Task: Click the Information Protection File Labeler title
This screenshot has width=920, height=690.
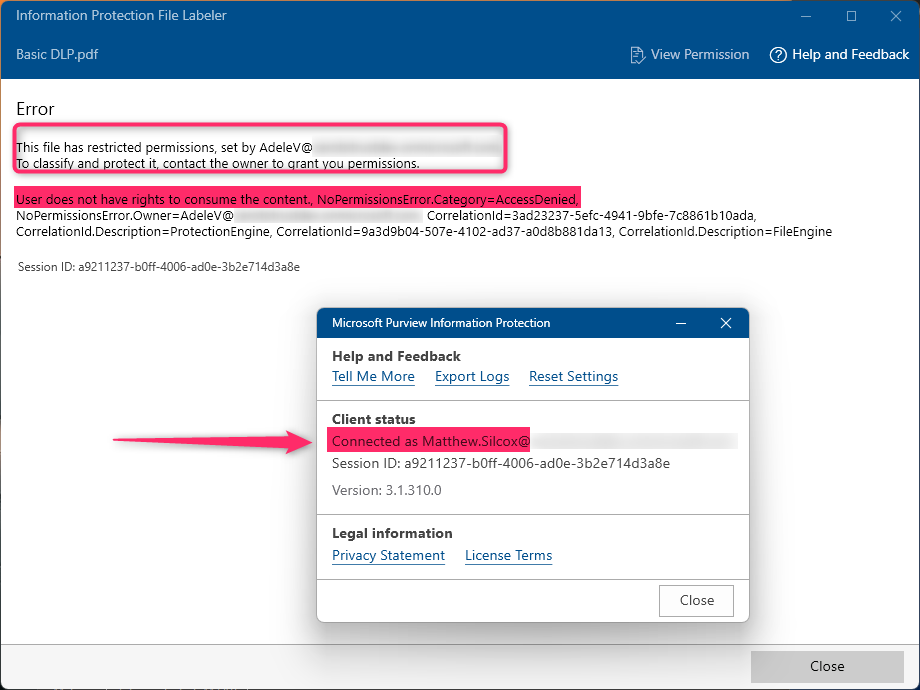Action: click(x=121, y=16)
